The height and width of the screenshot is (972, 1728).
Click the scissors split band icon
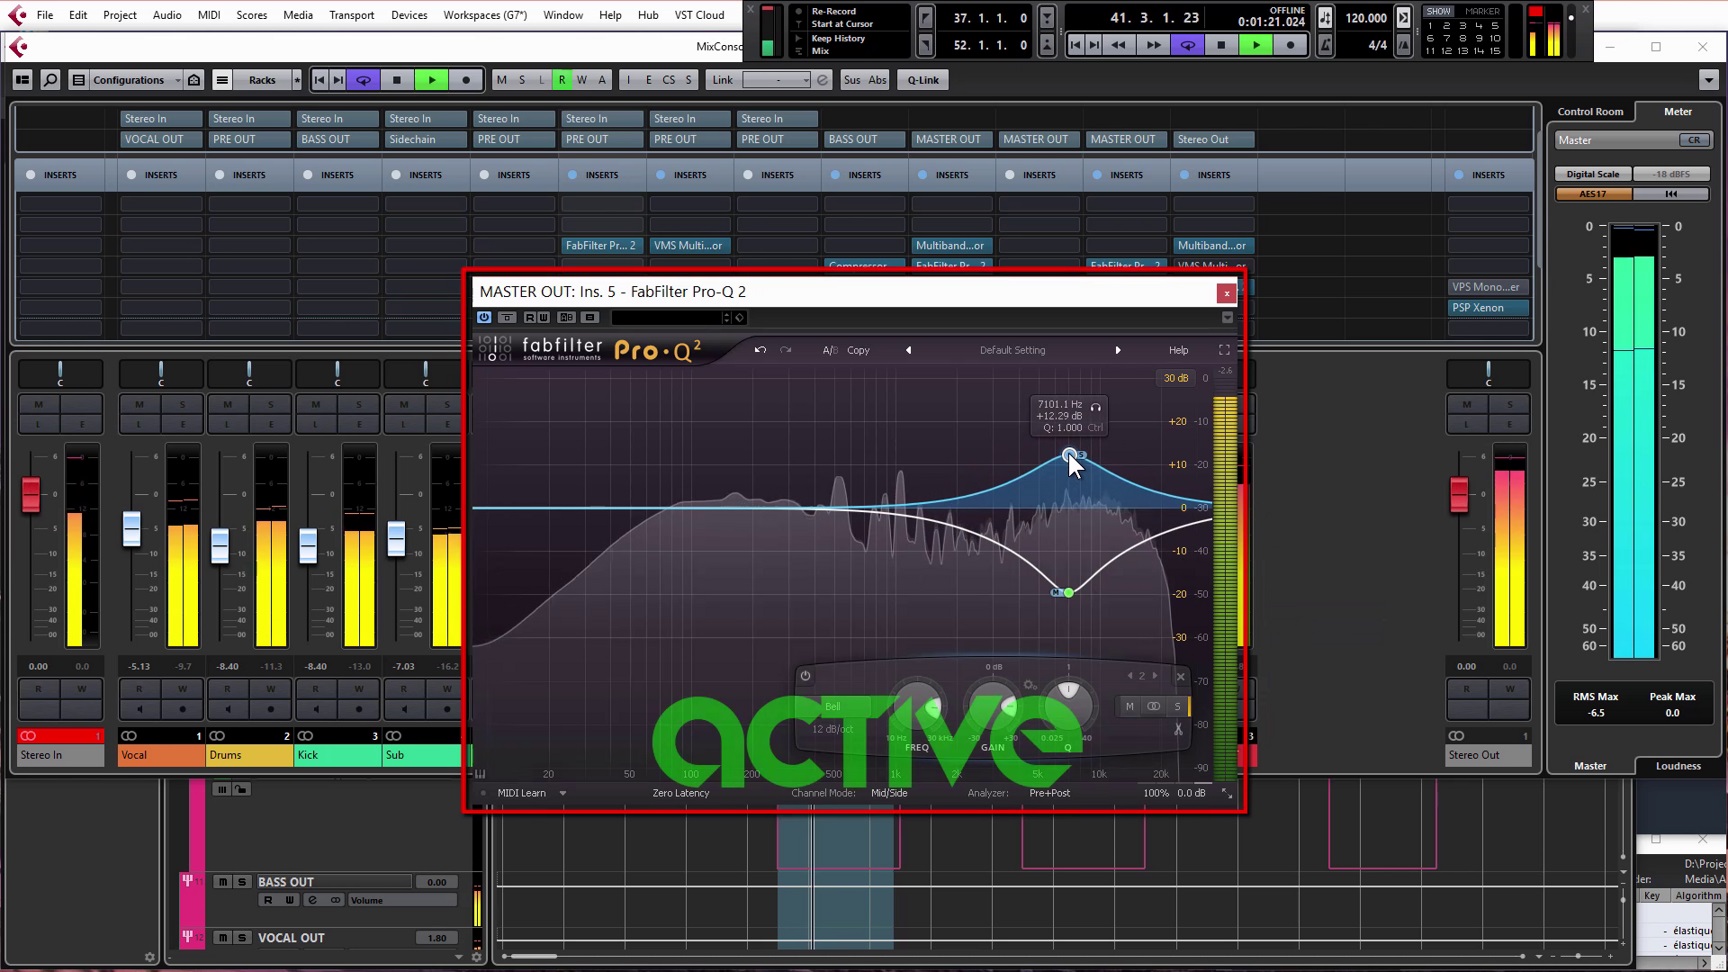tap(1178, 729)
